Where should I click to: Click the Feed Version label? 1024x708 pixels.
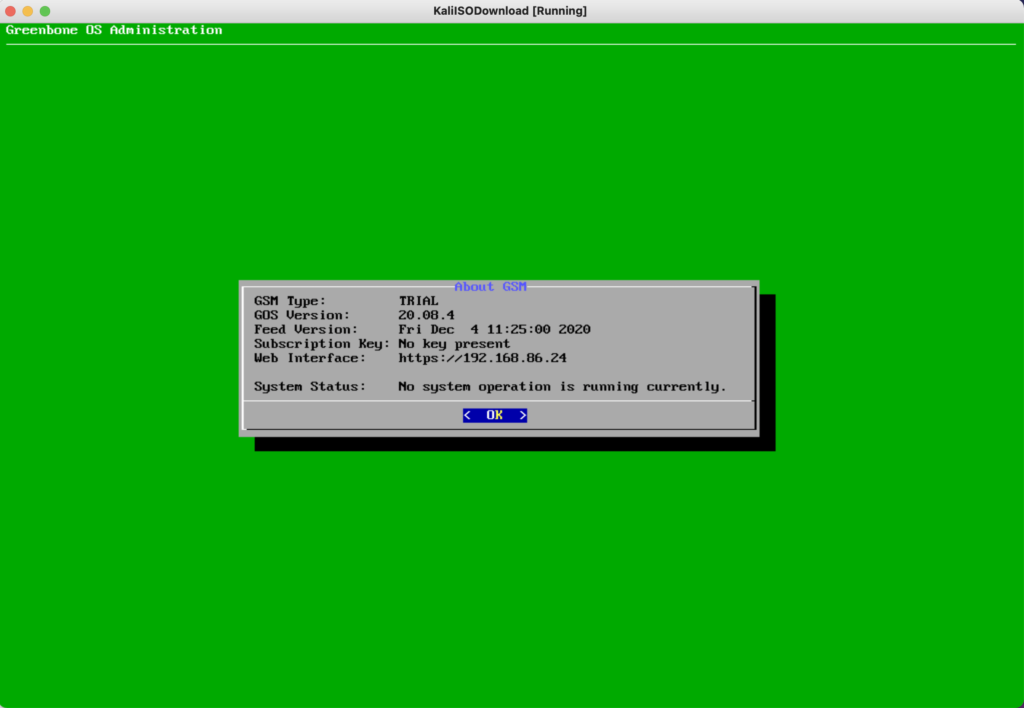[306, 330]
